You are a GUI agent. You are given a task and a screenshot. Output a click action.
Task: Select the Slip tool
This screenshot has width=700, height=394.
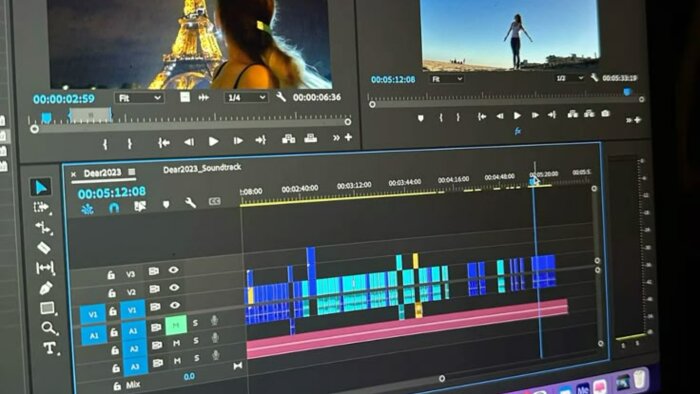click(45, 268)
